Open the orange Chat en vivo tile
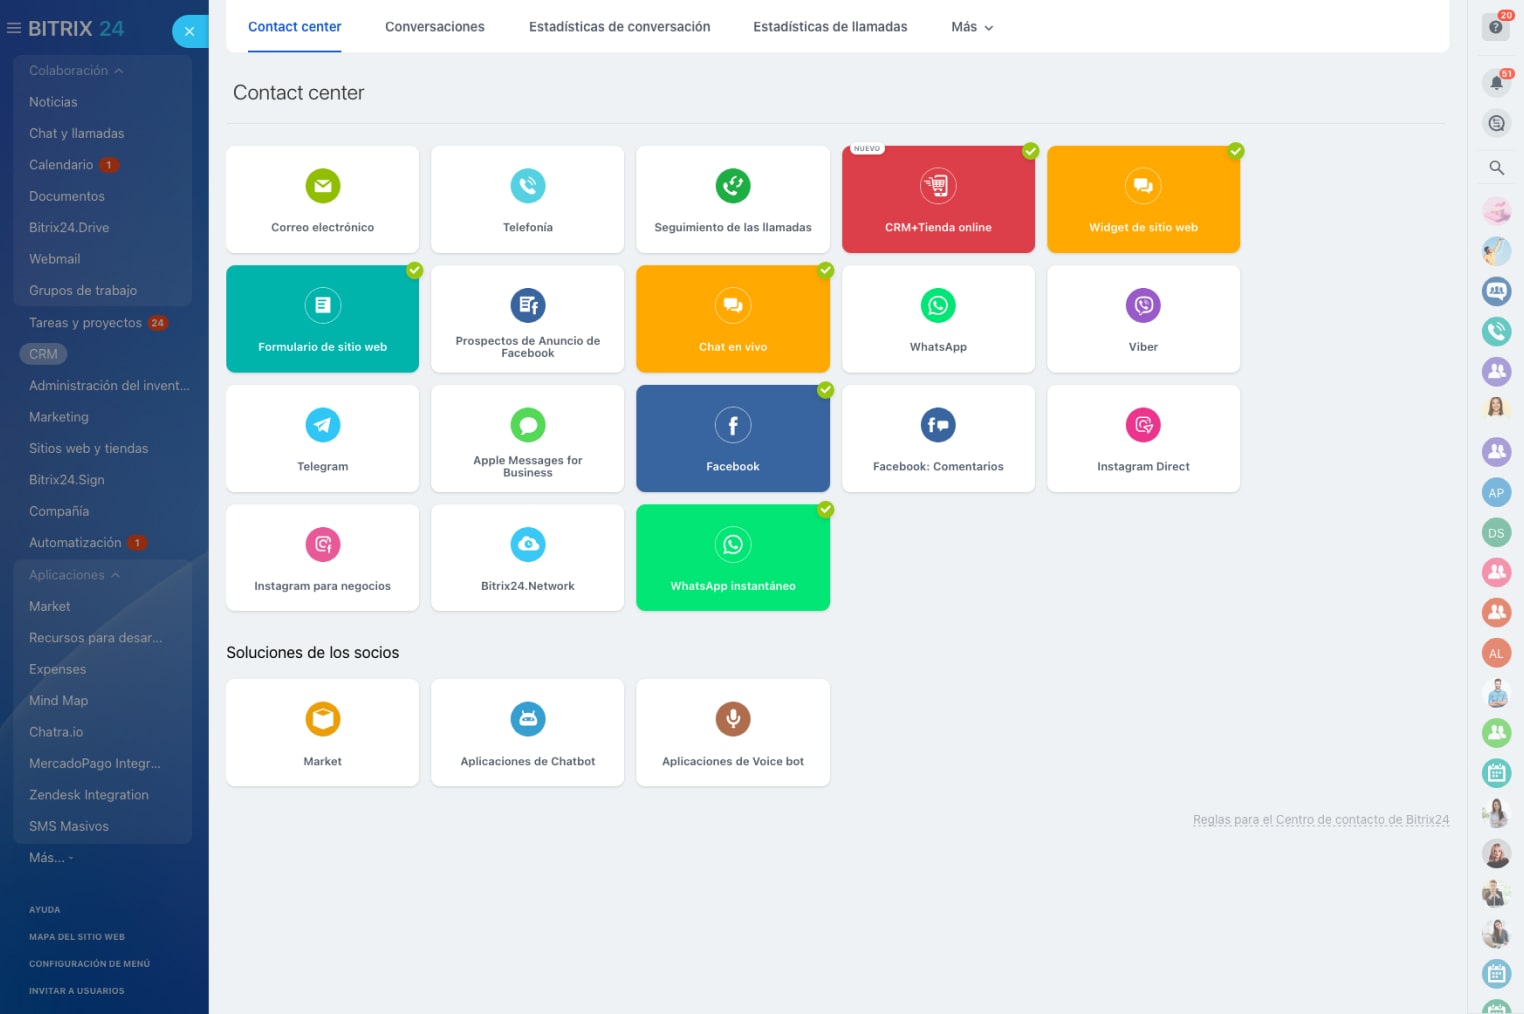This screenshot has width=1524, height=1014. pyautogui.click(x=733, y=319)
